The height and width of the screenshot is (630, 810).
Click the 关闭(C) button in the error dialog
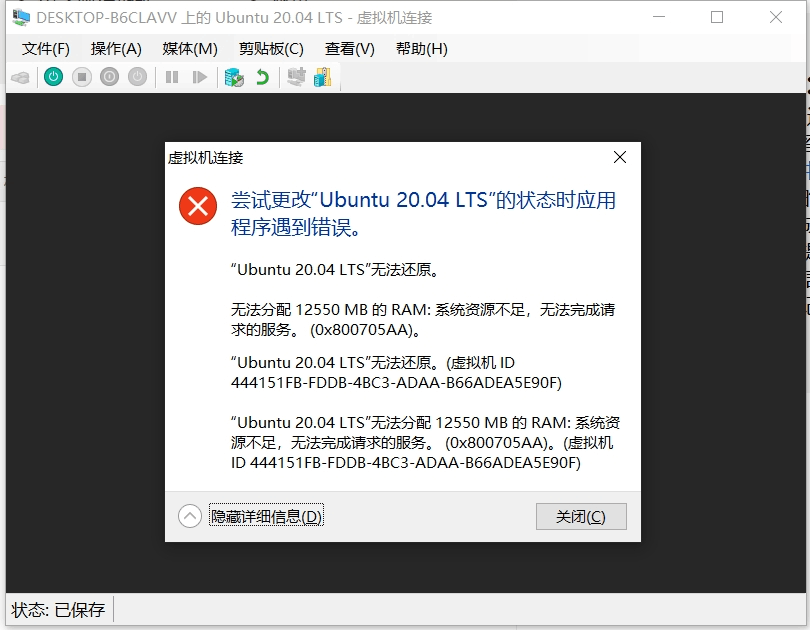[581, 516]
